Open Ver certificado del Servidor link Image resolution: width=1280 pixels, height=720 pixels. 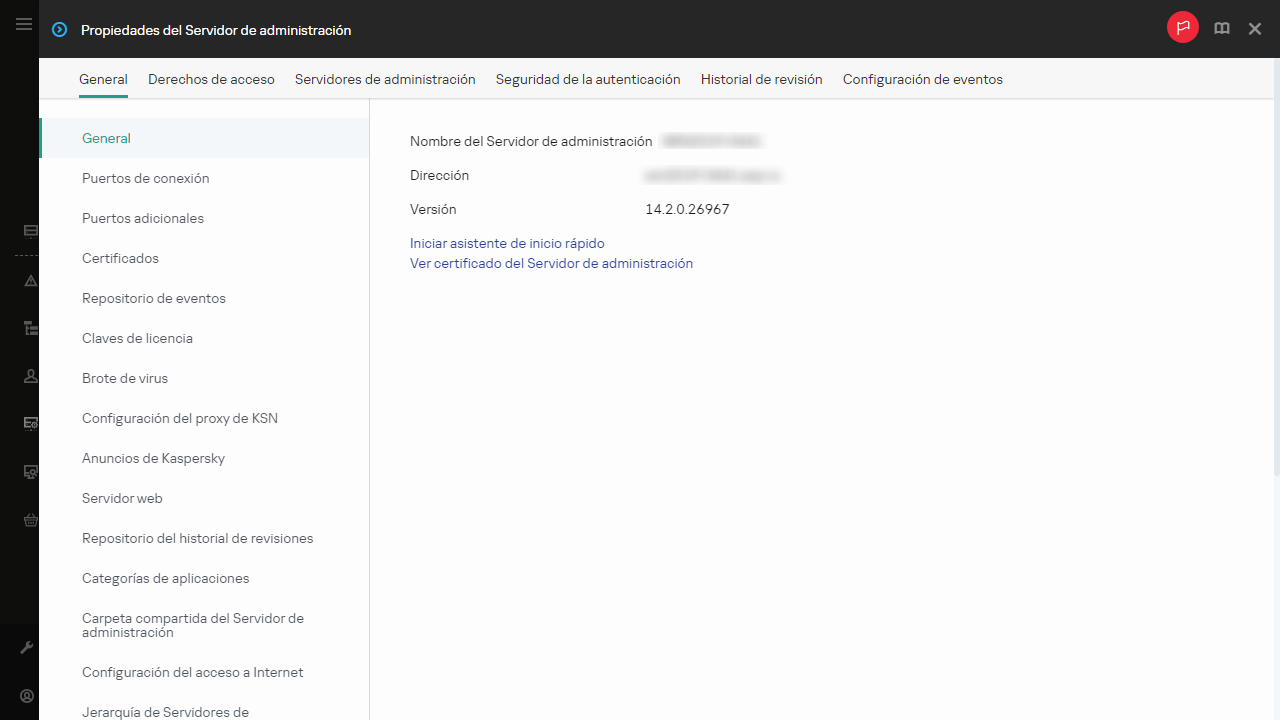[x=551, y=264]
